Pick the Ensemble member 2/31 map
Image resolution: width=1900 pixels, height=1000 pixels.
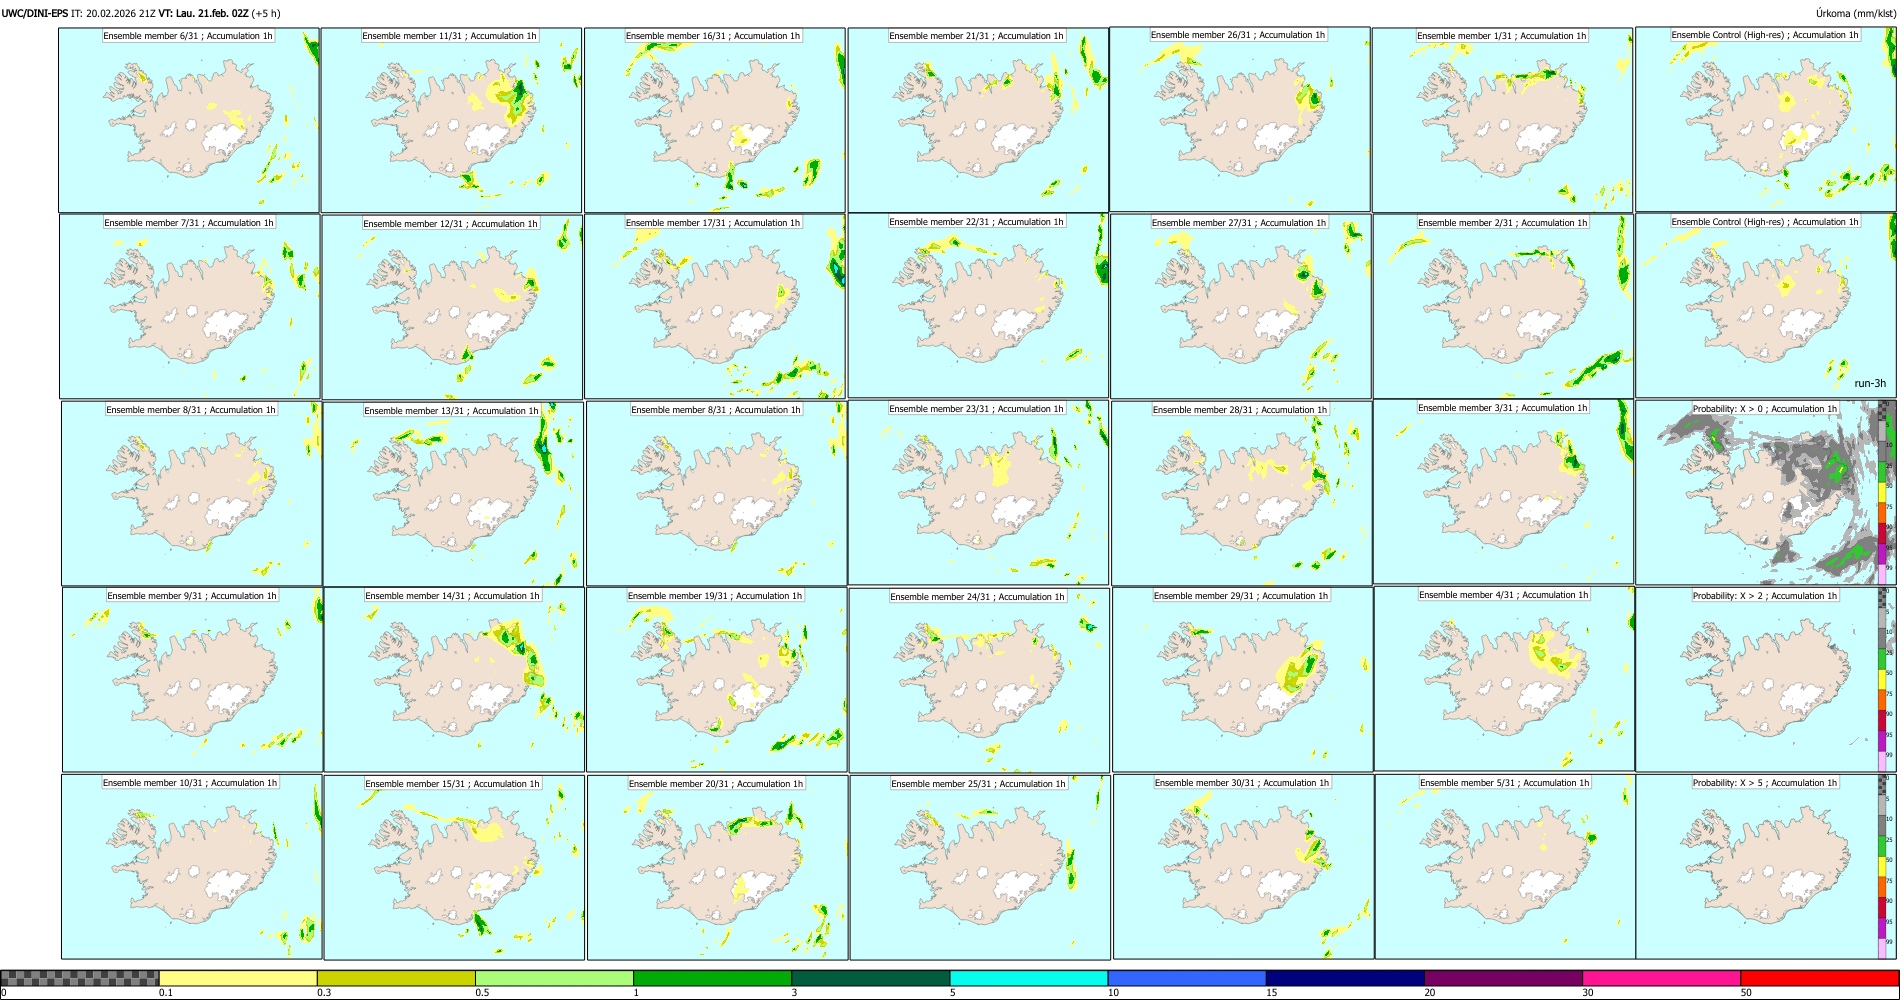coord(1504,307)
